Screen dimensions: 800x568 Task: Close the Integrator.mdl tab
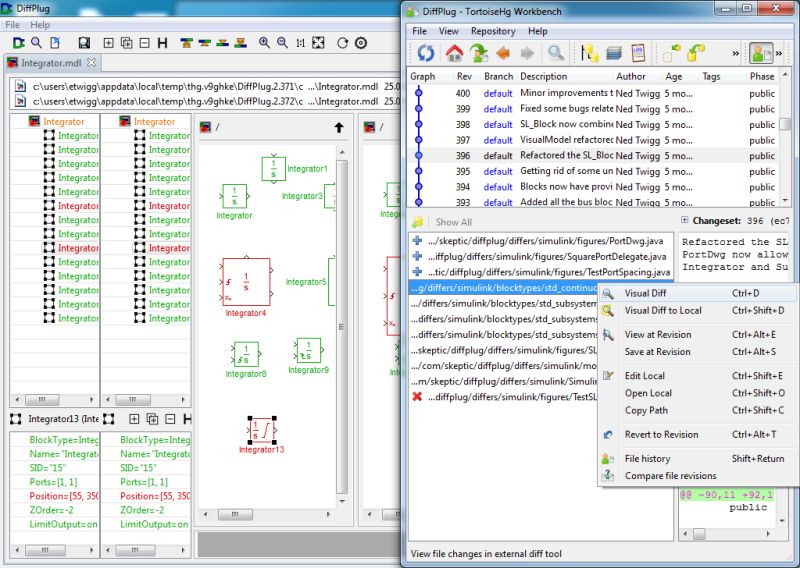tap(91, 62)
